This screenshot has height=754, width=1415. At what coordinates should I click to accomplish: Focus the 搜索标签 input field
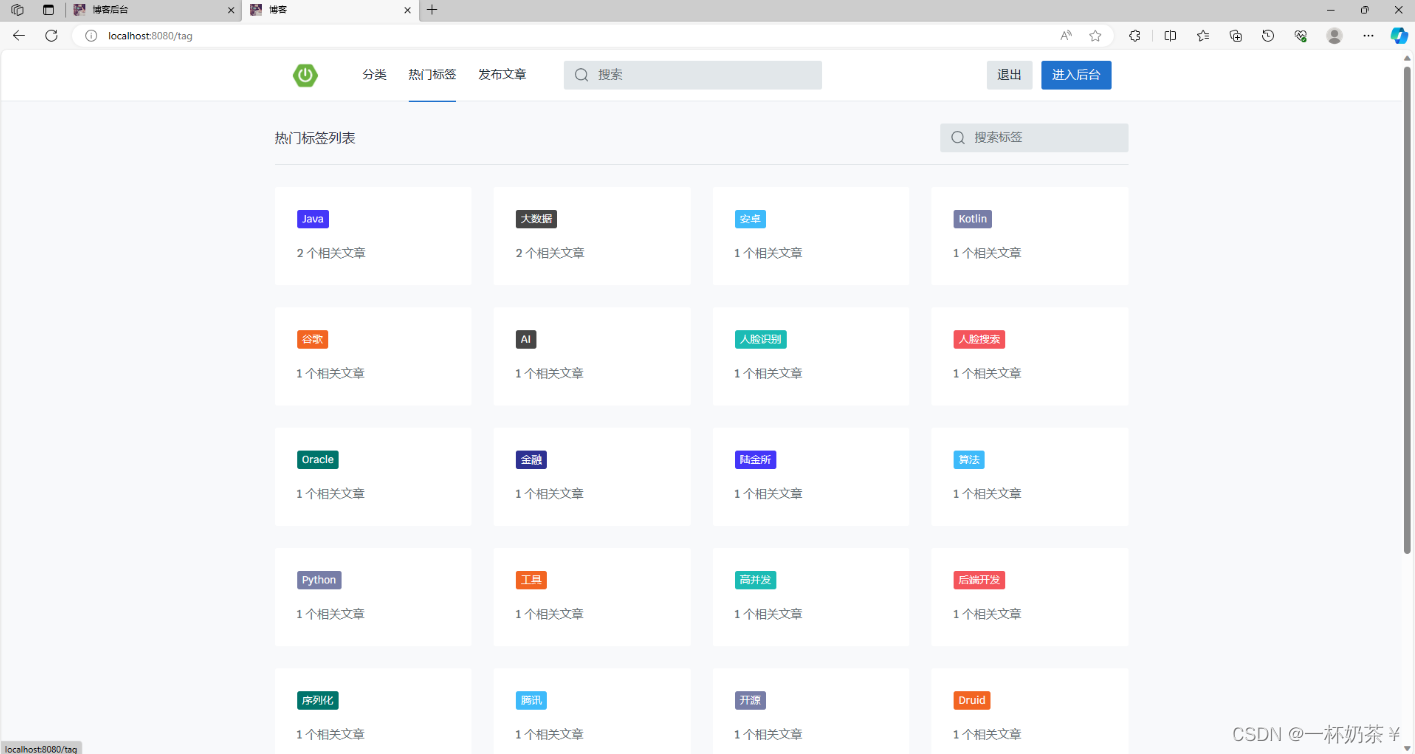click(x=1034, y=137)
